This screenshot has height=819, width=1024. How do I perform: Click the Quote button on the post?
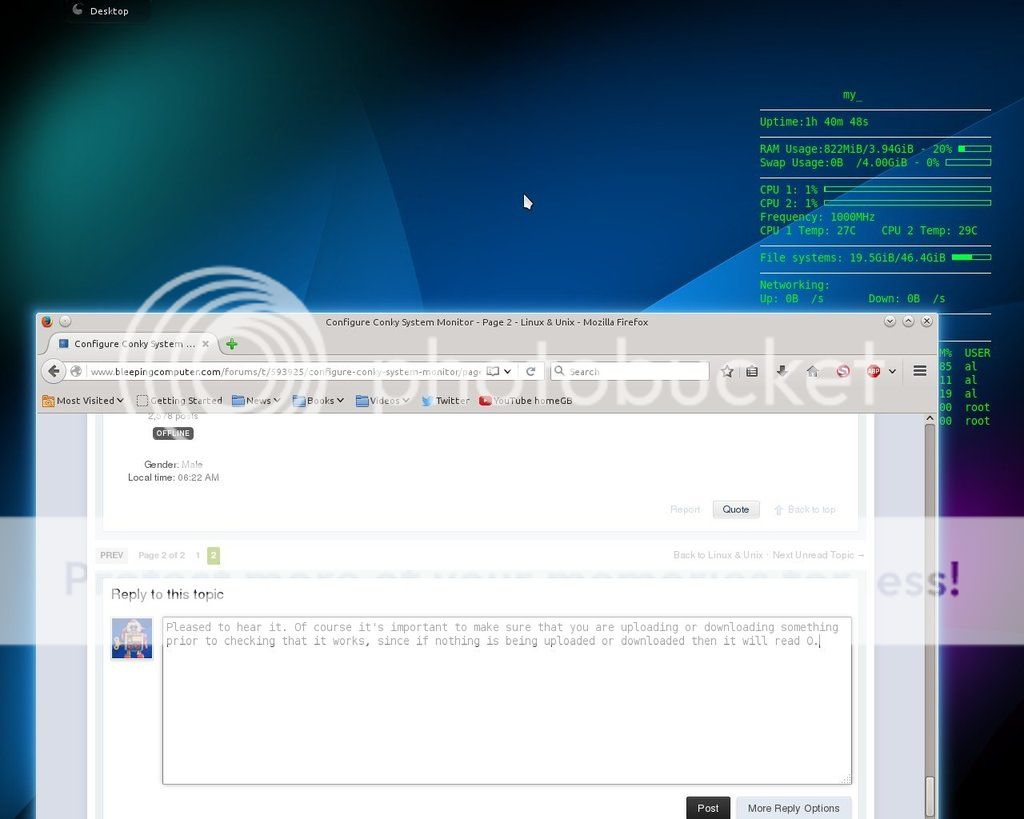pyautogui.click(x=736, y=509)
